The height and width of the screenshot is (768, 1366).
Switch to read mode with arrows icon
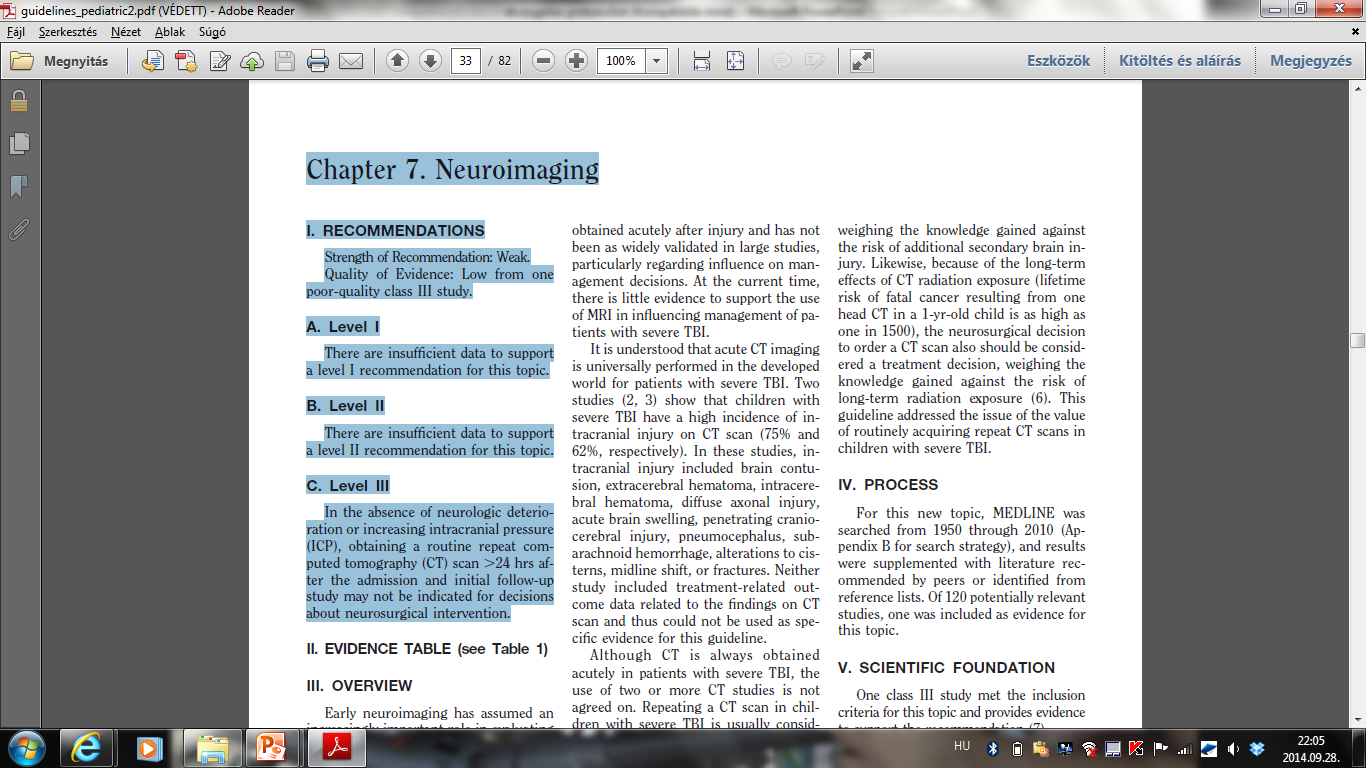tap(861, 61)
